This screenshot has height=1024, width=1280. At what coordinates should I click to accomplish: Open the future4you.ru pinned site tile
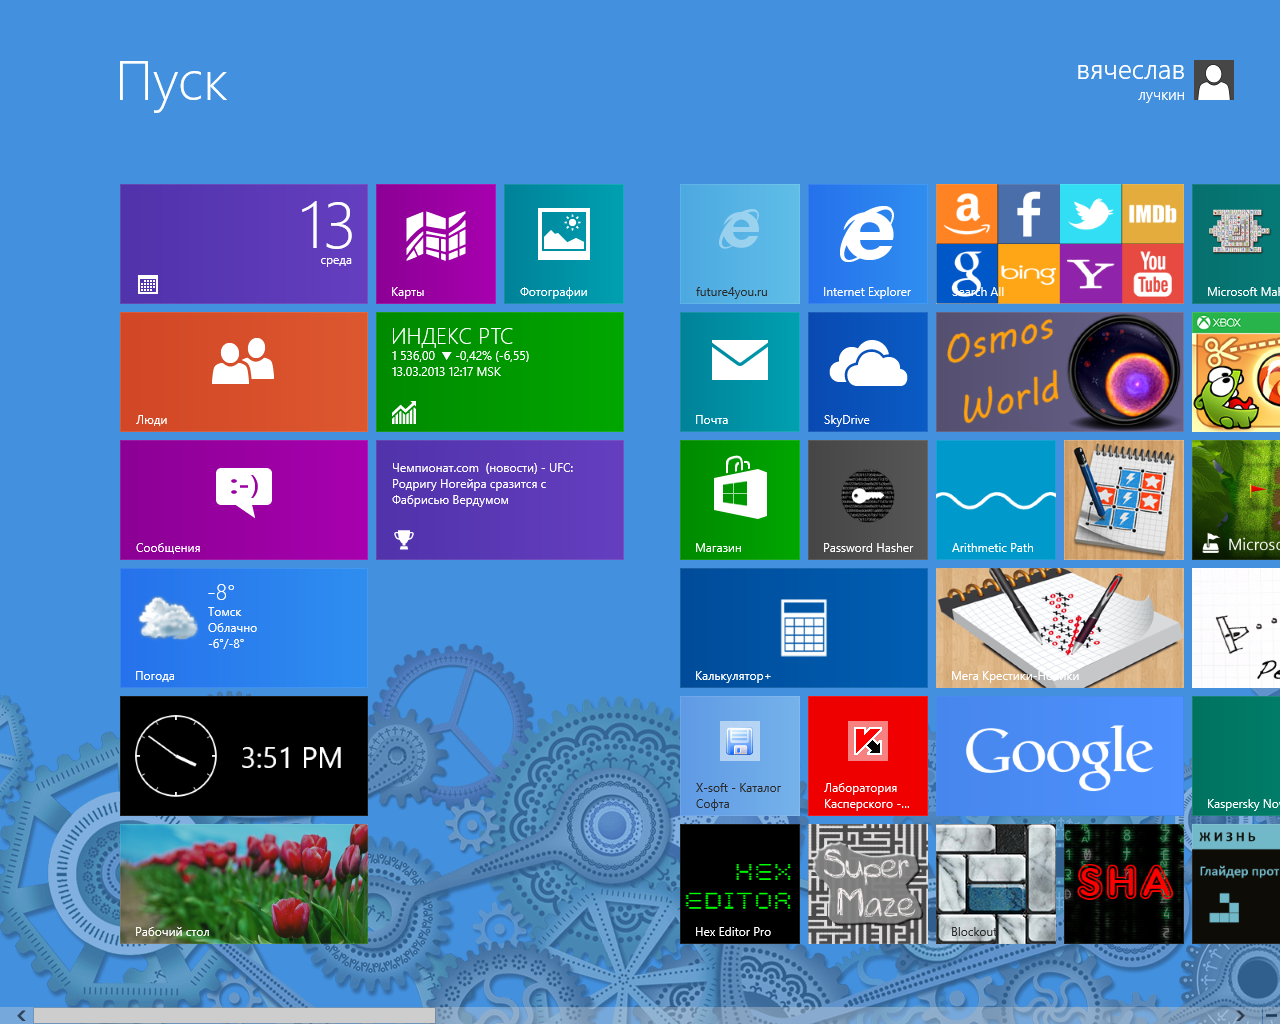[x=740, y=244]
